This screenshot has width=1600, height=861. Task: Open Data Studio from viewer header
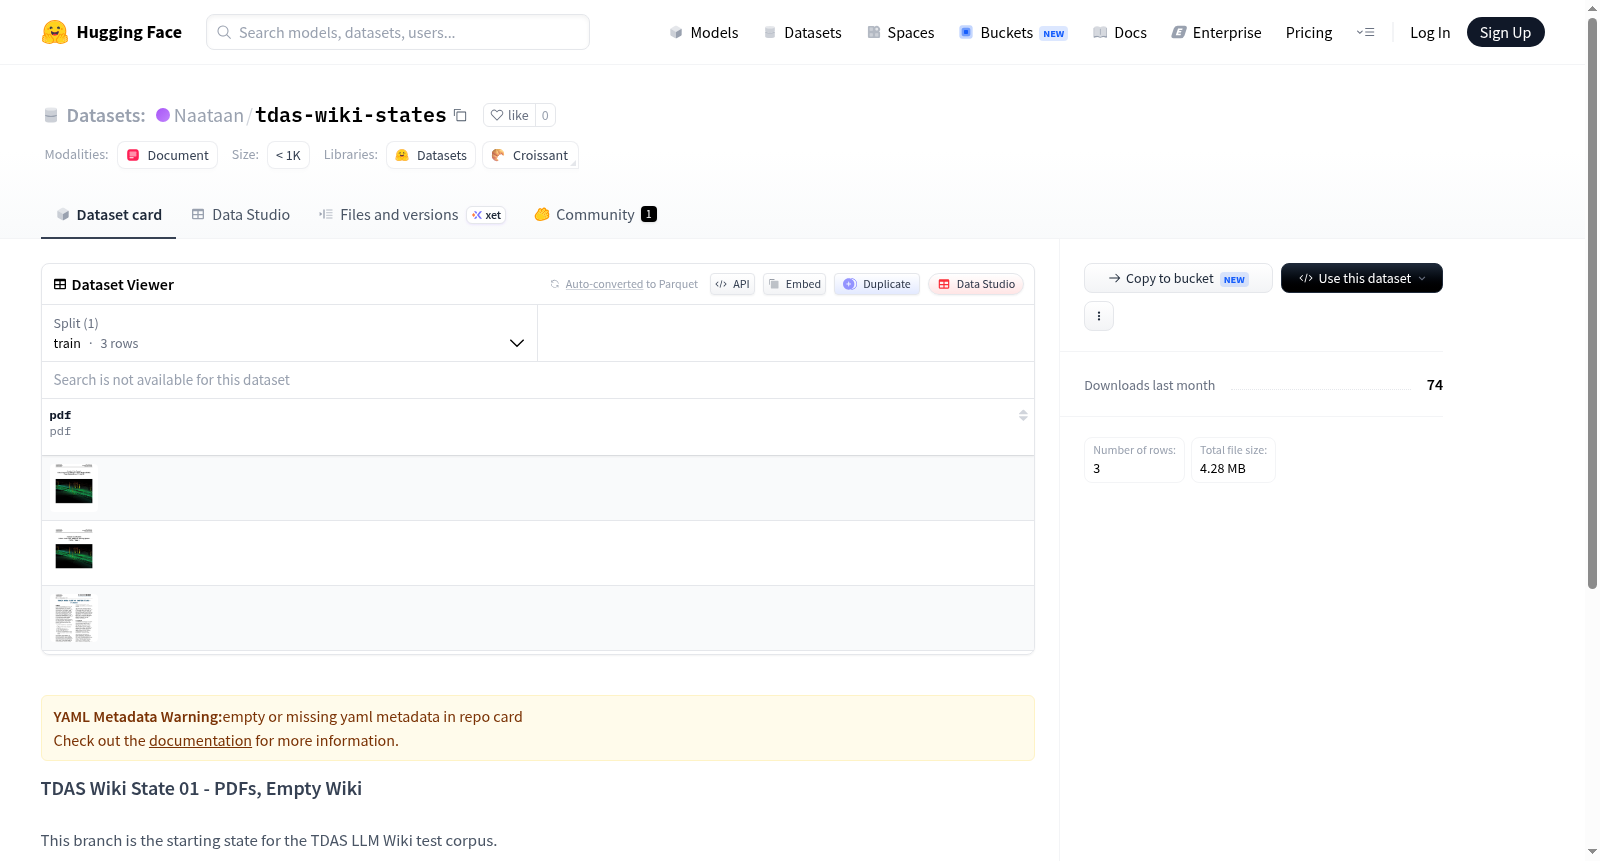(976, 284)
